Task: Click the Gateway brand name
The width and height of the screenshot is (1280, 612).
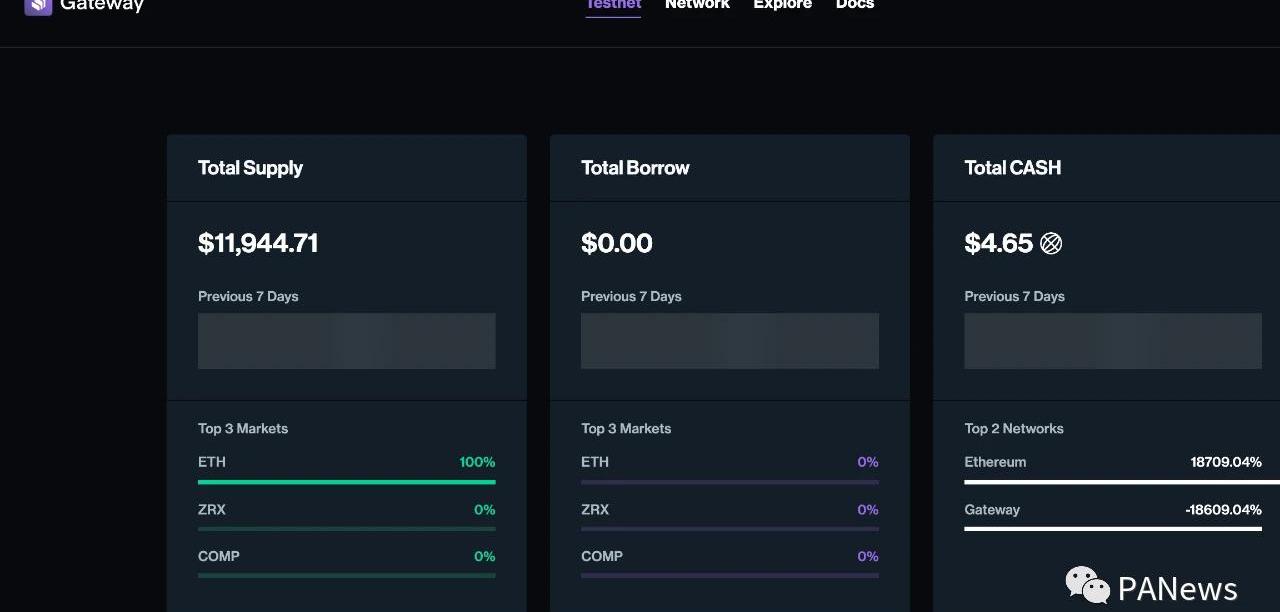Action: [x=102, y=5]
